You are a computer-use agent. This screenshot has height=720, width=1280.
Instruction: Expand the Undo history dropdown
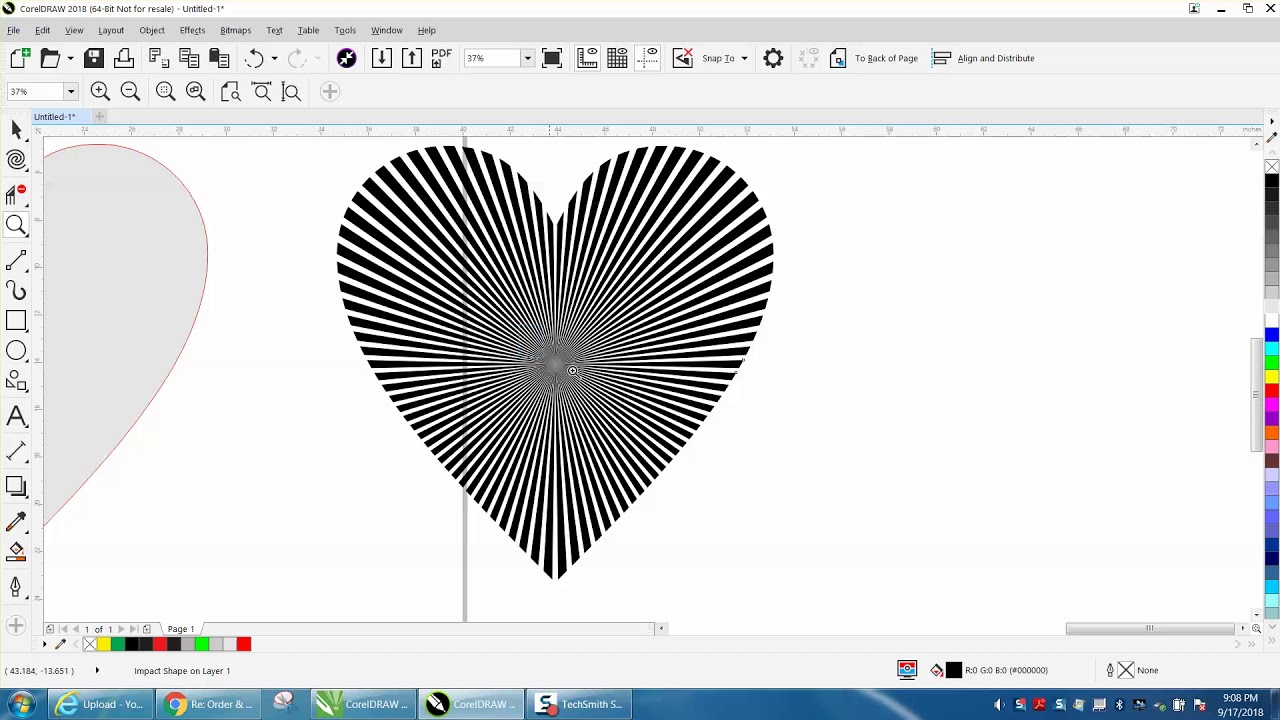274,59
